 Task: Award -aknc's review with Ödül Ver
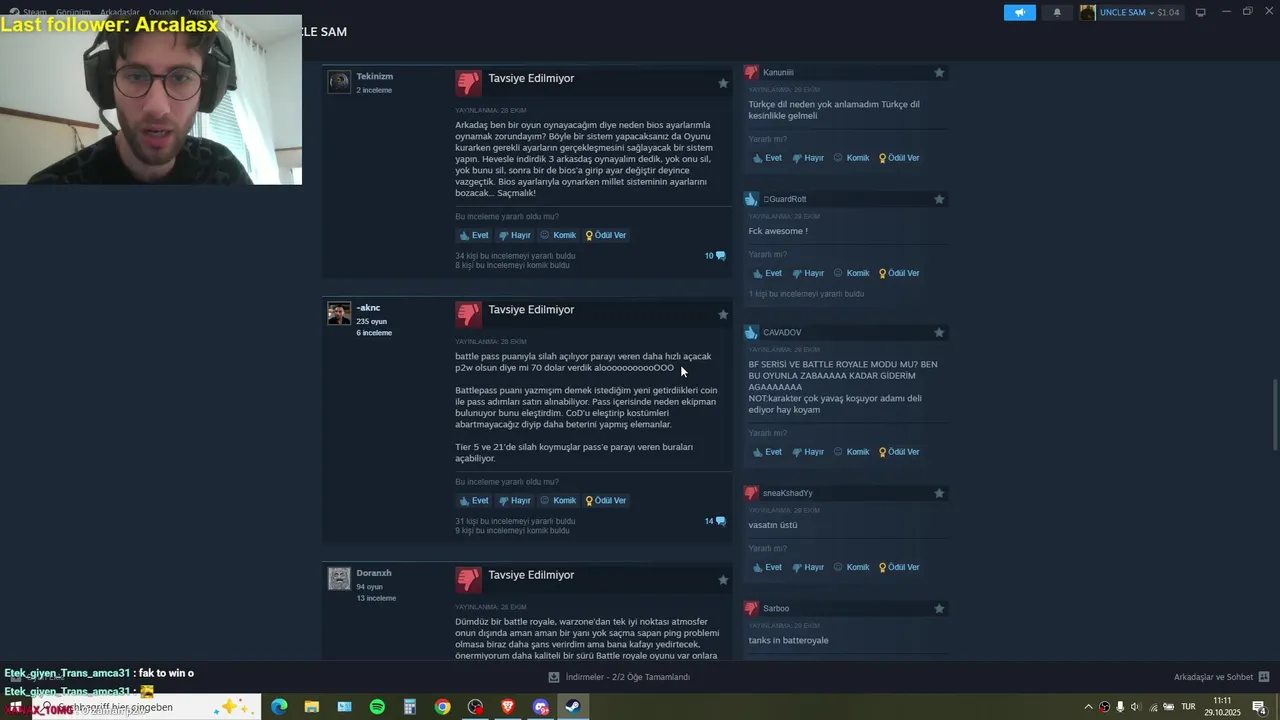point(606,500)
